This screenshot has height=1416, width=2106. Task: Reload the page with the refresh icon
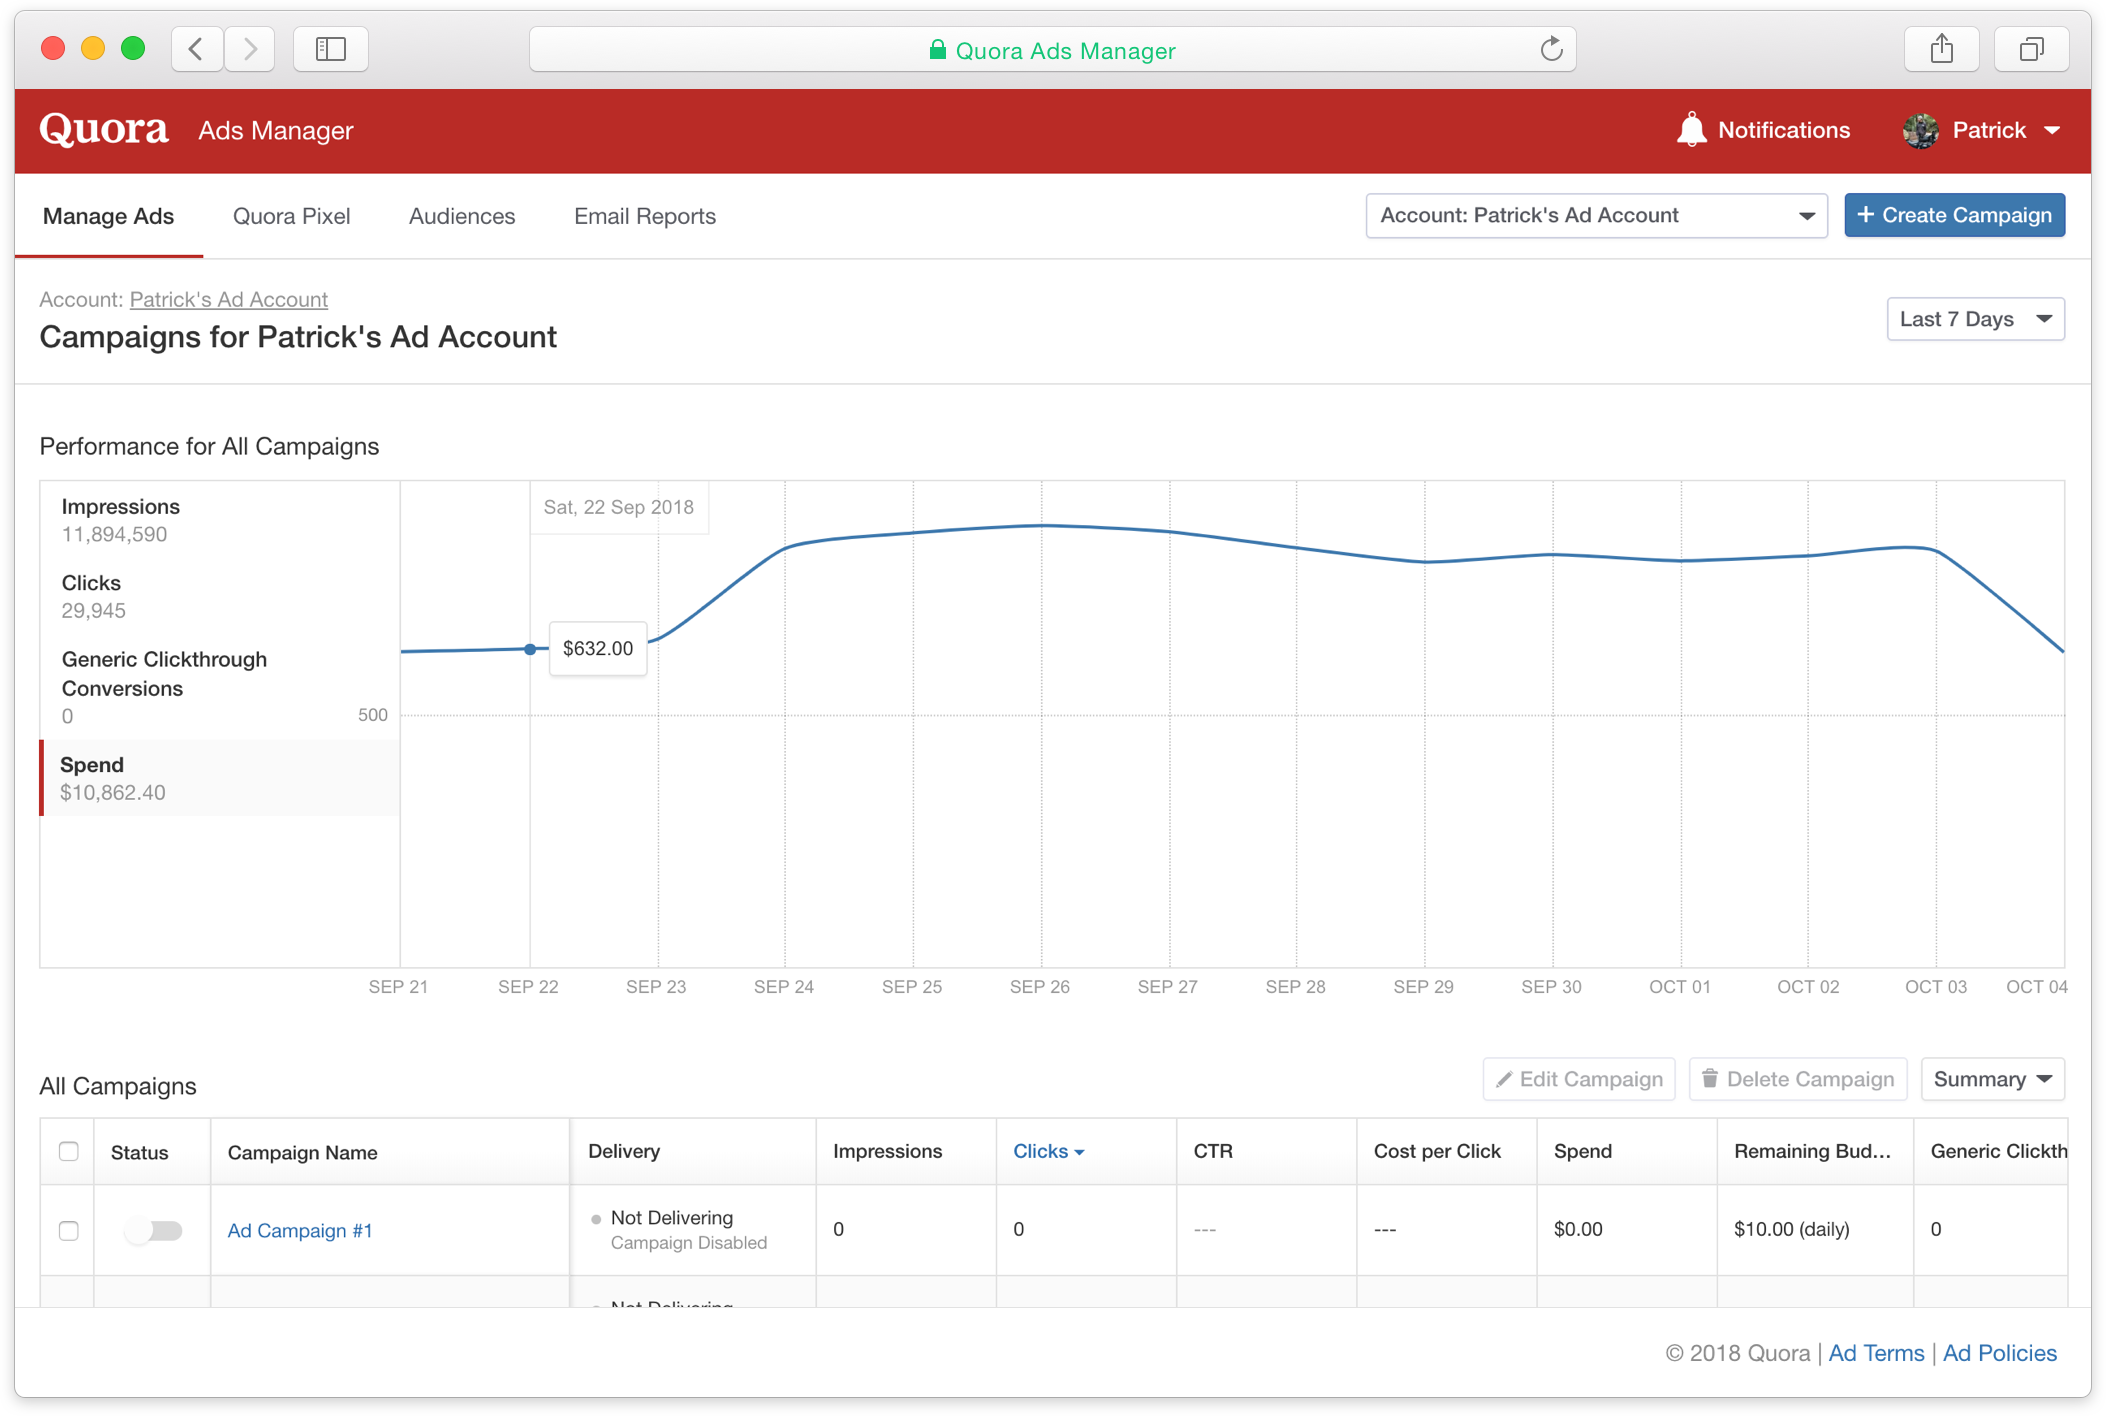(x=1551, y=49)
